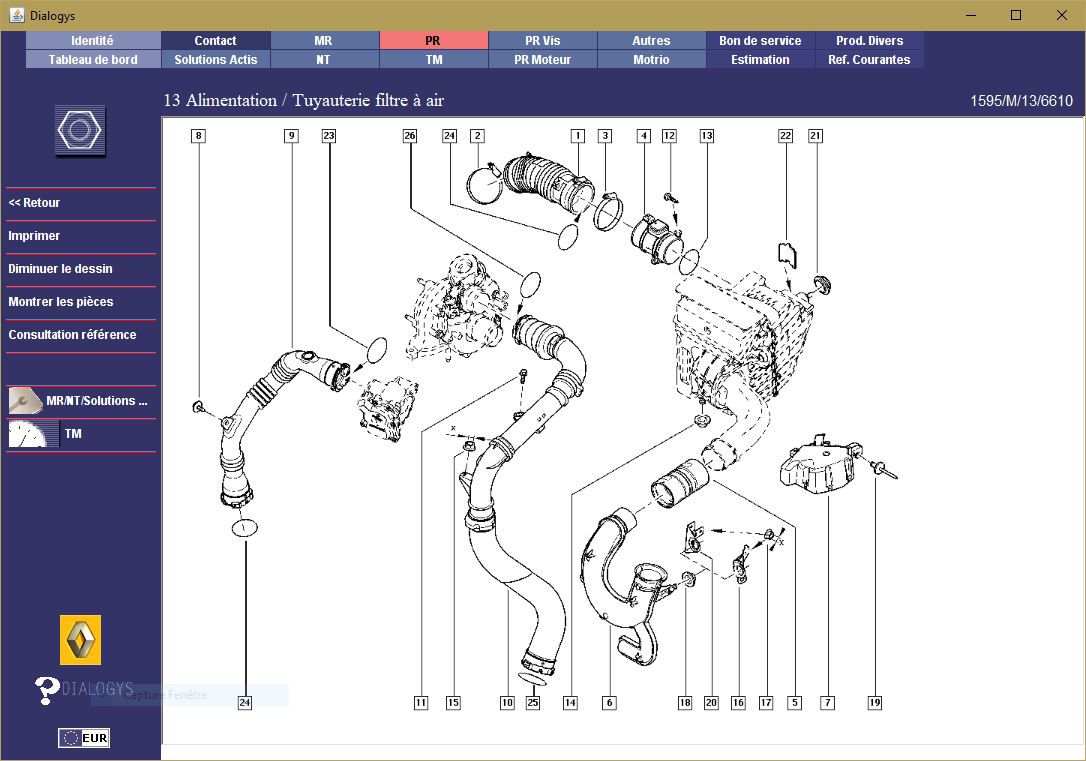Click Diminuer le dessin

pyautogui.click(x=60, y=269)
